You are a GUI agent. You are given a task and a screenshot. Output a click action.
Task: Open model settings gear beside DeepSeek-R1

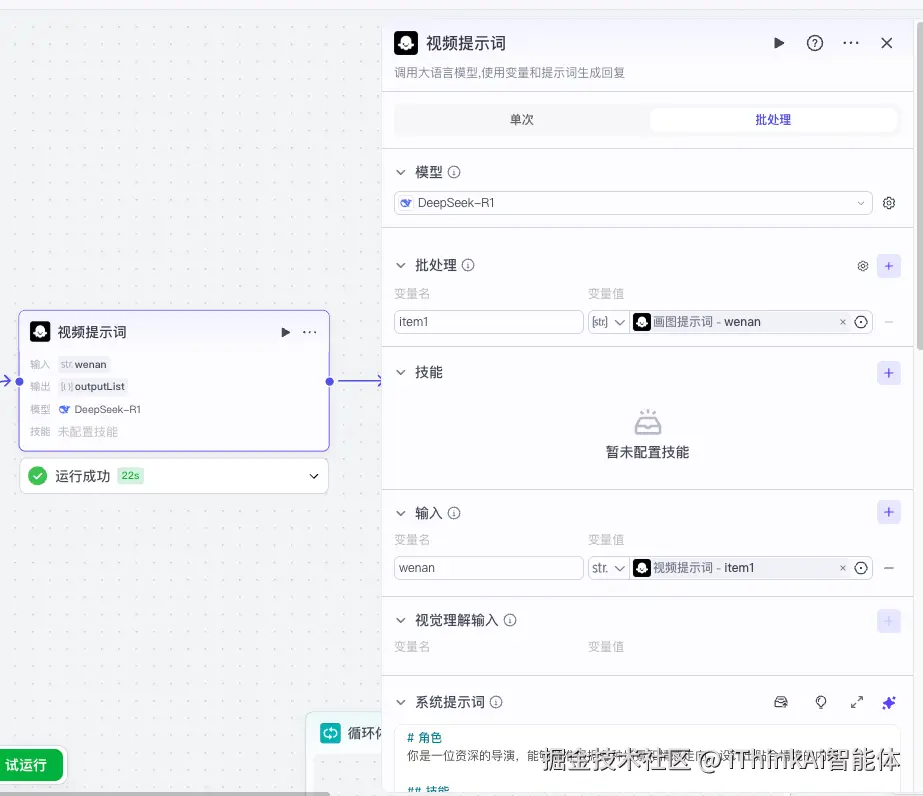click(888, 202)
